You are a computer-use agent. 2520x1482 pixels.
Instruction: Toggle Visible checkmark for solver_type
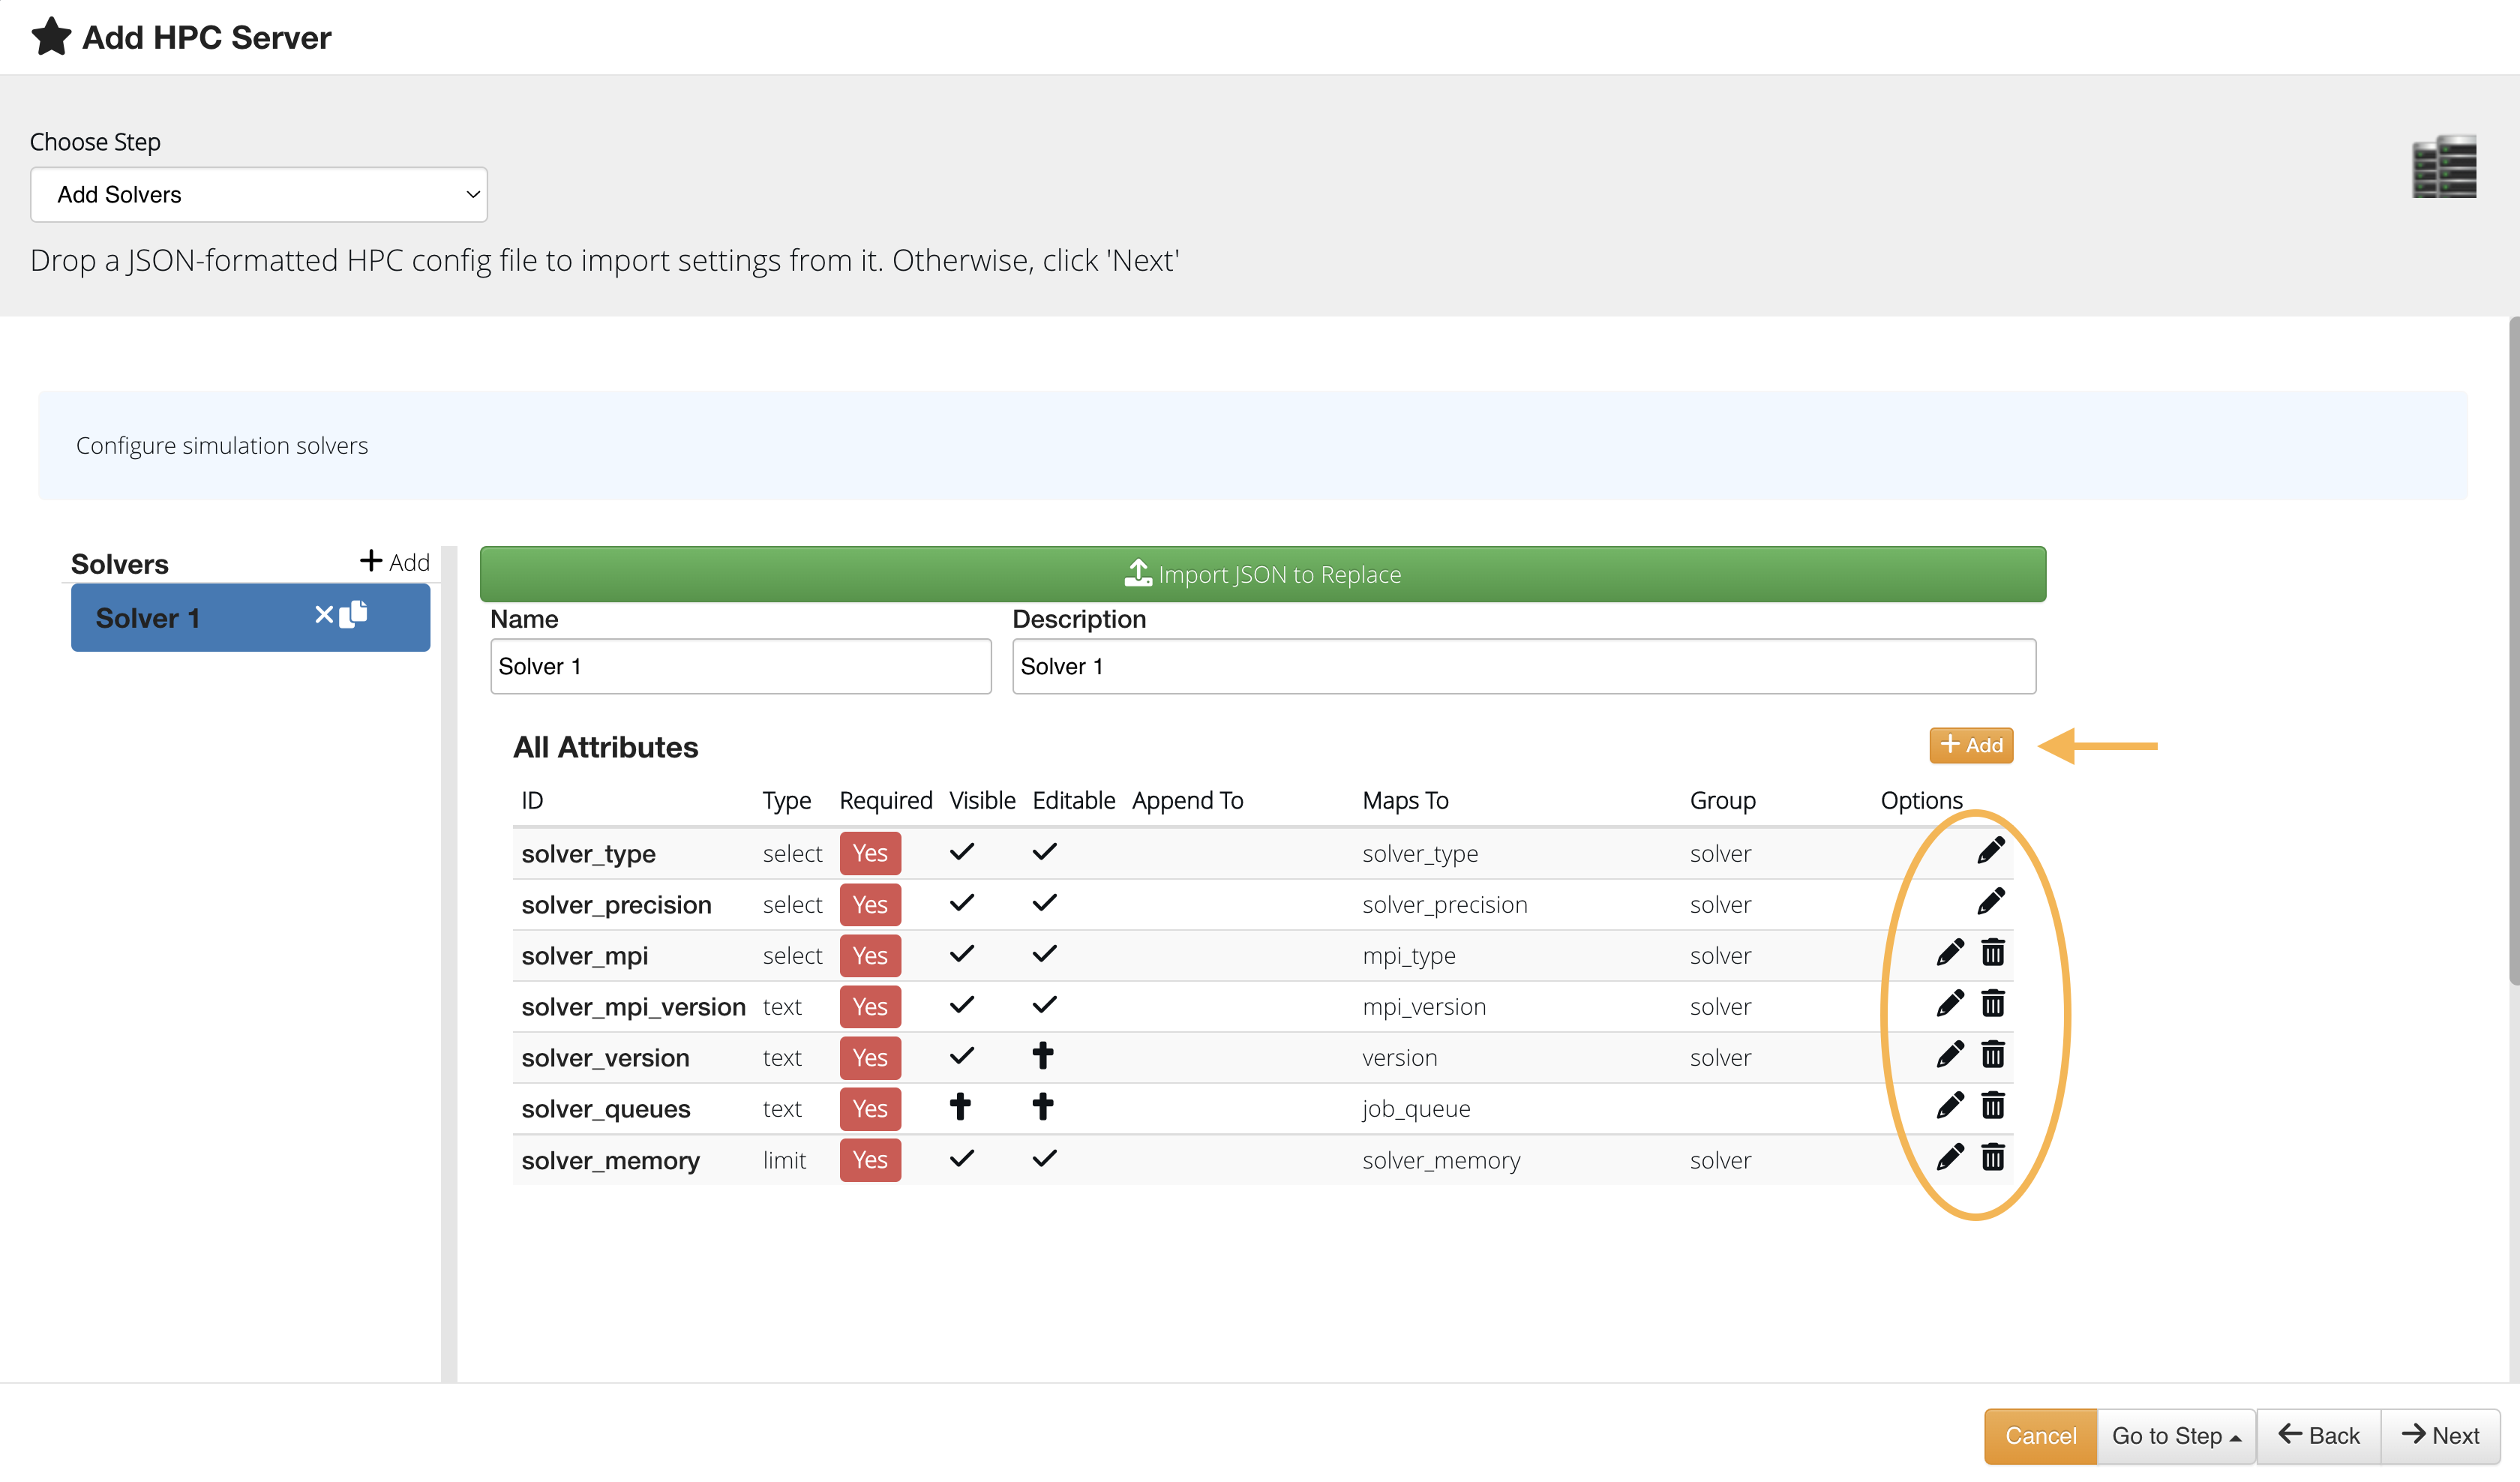961,852
